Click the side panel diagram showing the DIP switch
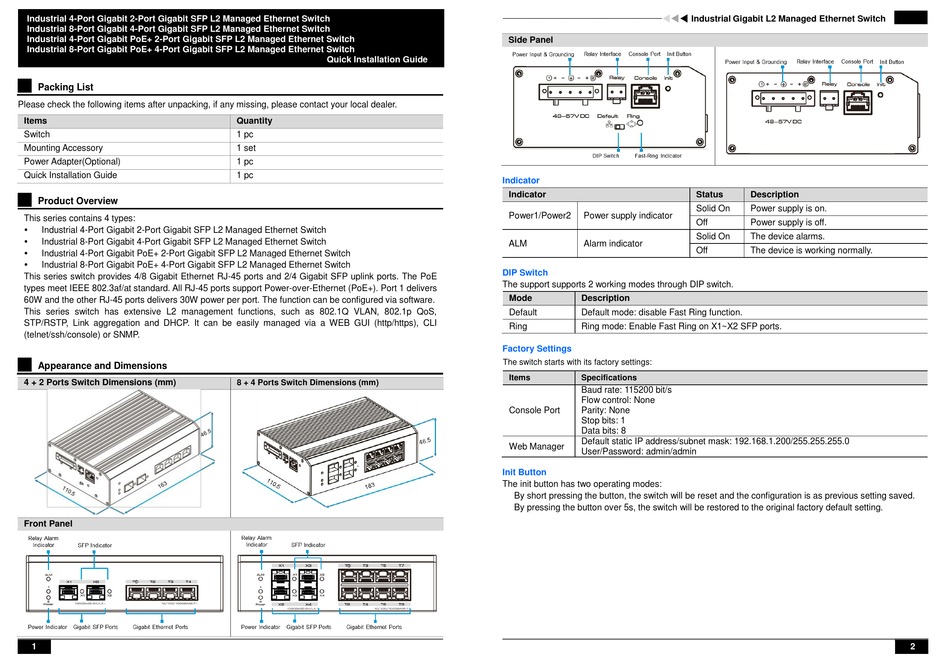 609,105
